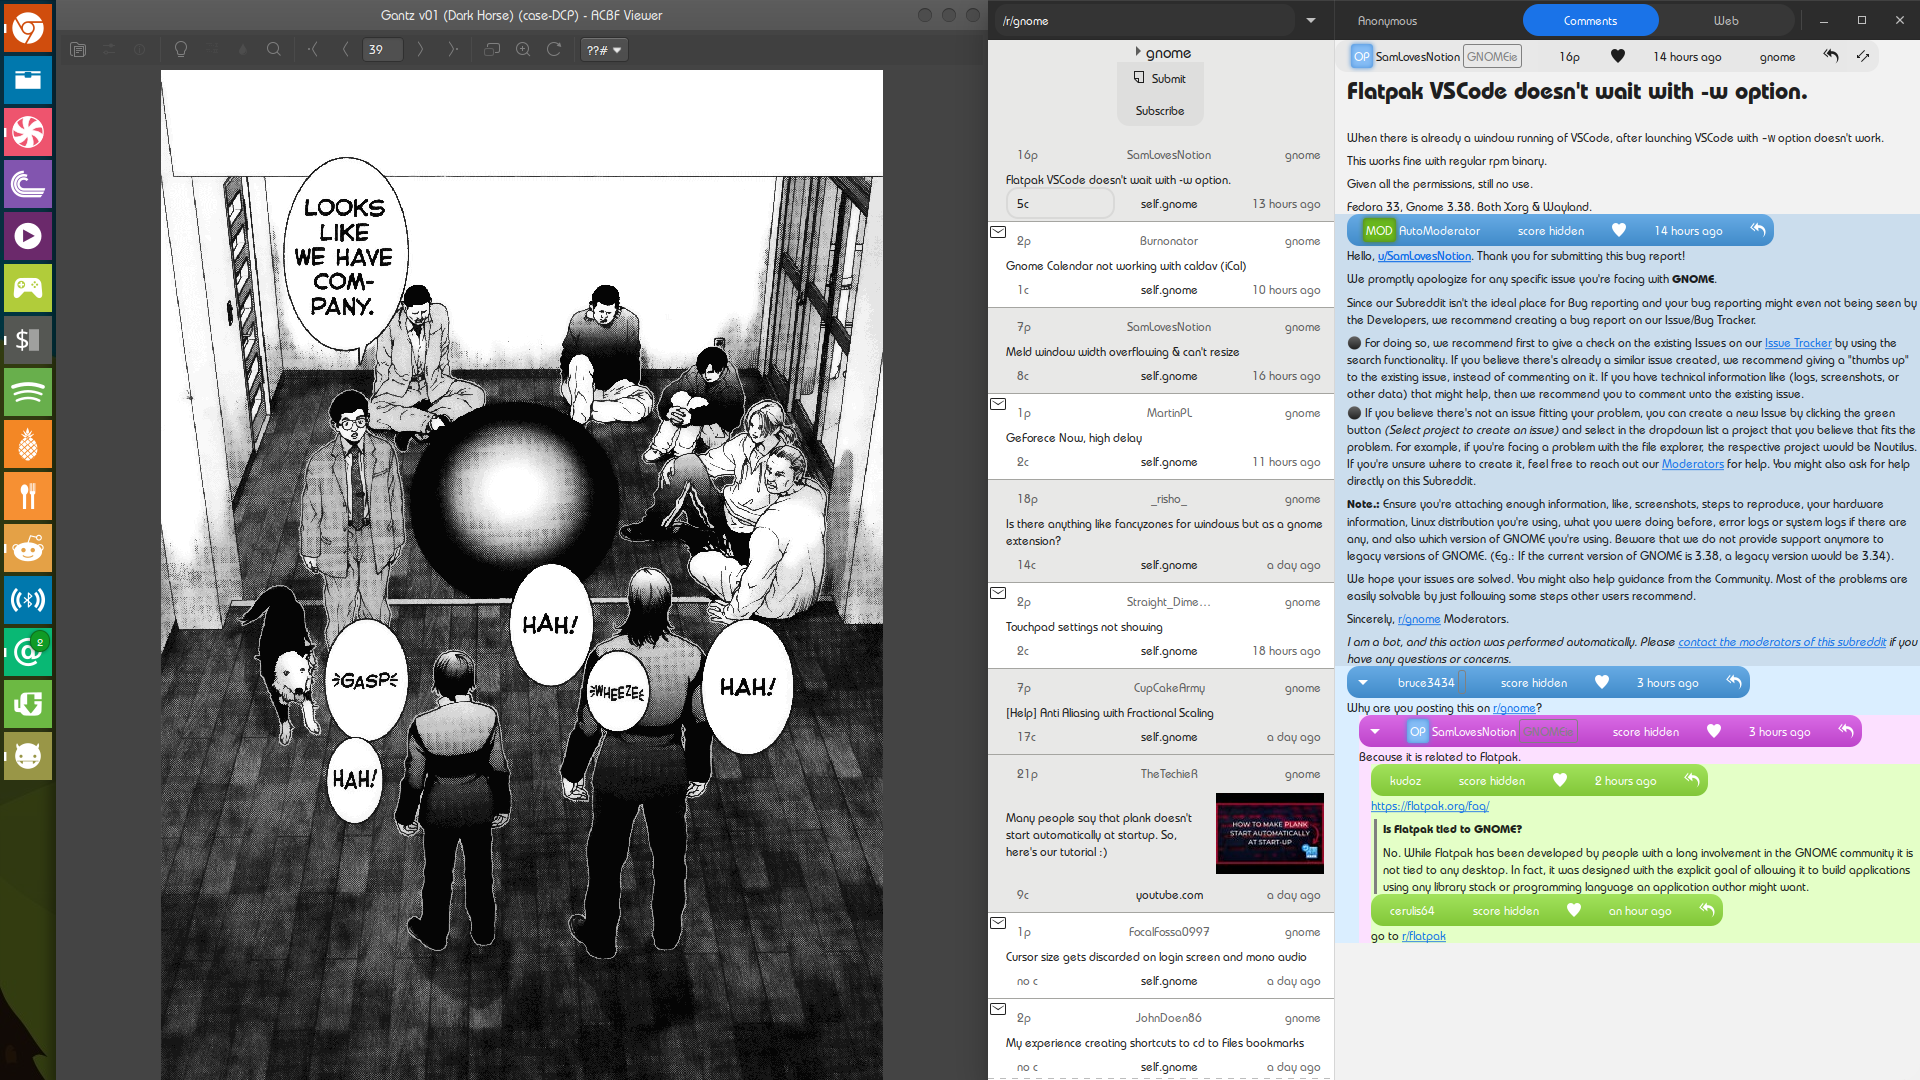Click the /r/gnome subreddit field
The height and width of the screenshot is (1080, 1920).
(x=1145, y=21)
